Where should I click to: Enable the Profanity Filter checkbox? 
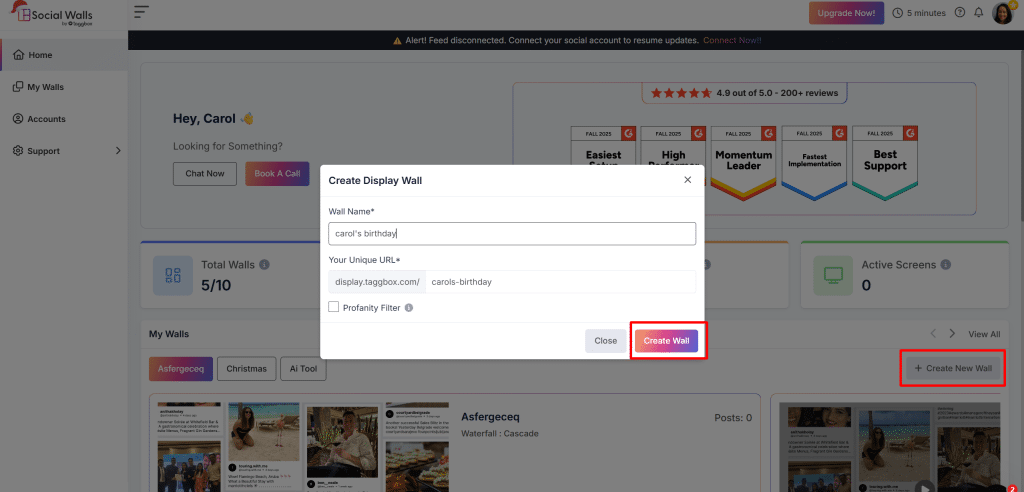[334, 307]
